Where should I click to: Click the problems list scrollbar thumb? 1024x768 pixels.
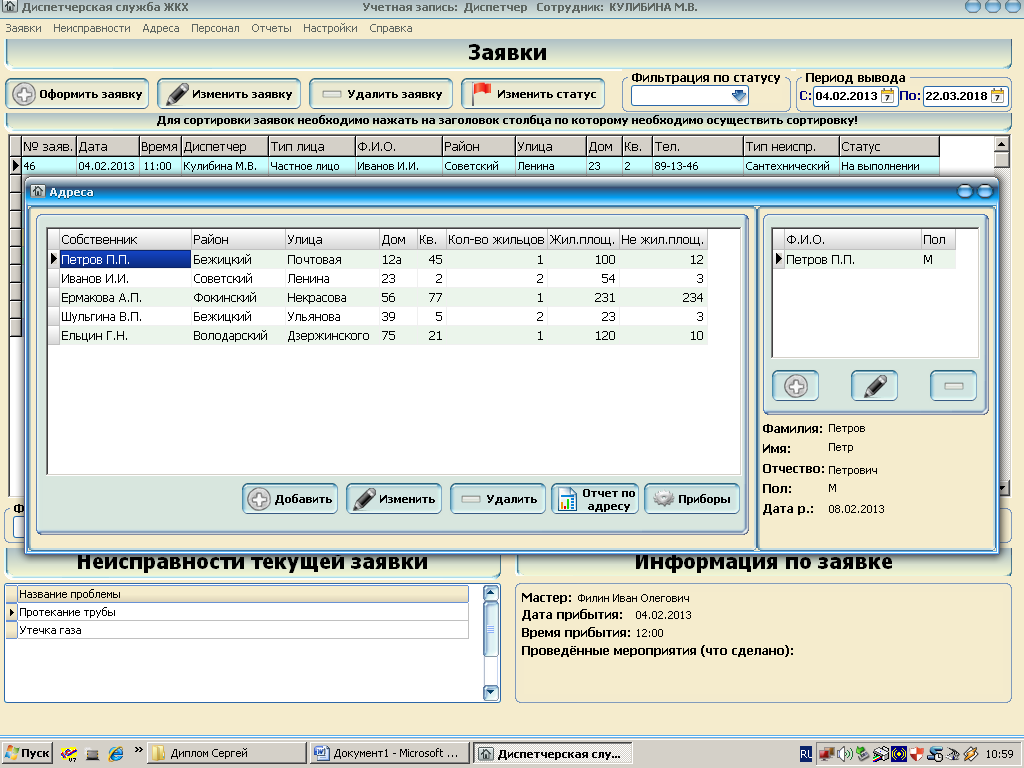click(490, 629)
